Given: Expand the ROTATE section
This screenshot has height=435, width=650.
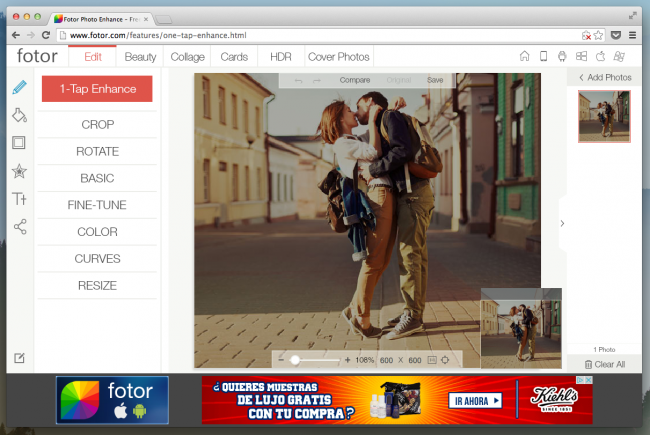Looking at the screenshot, I should tap(97, 151).
